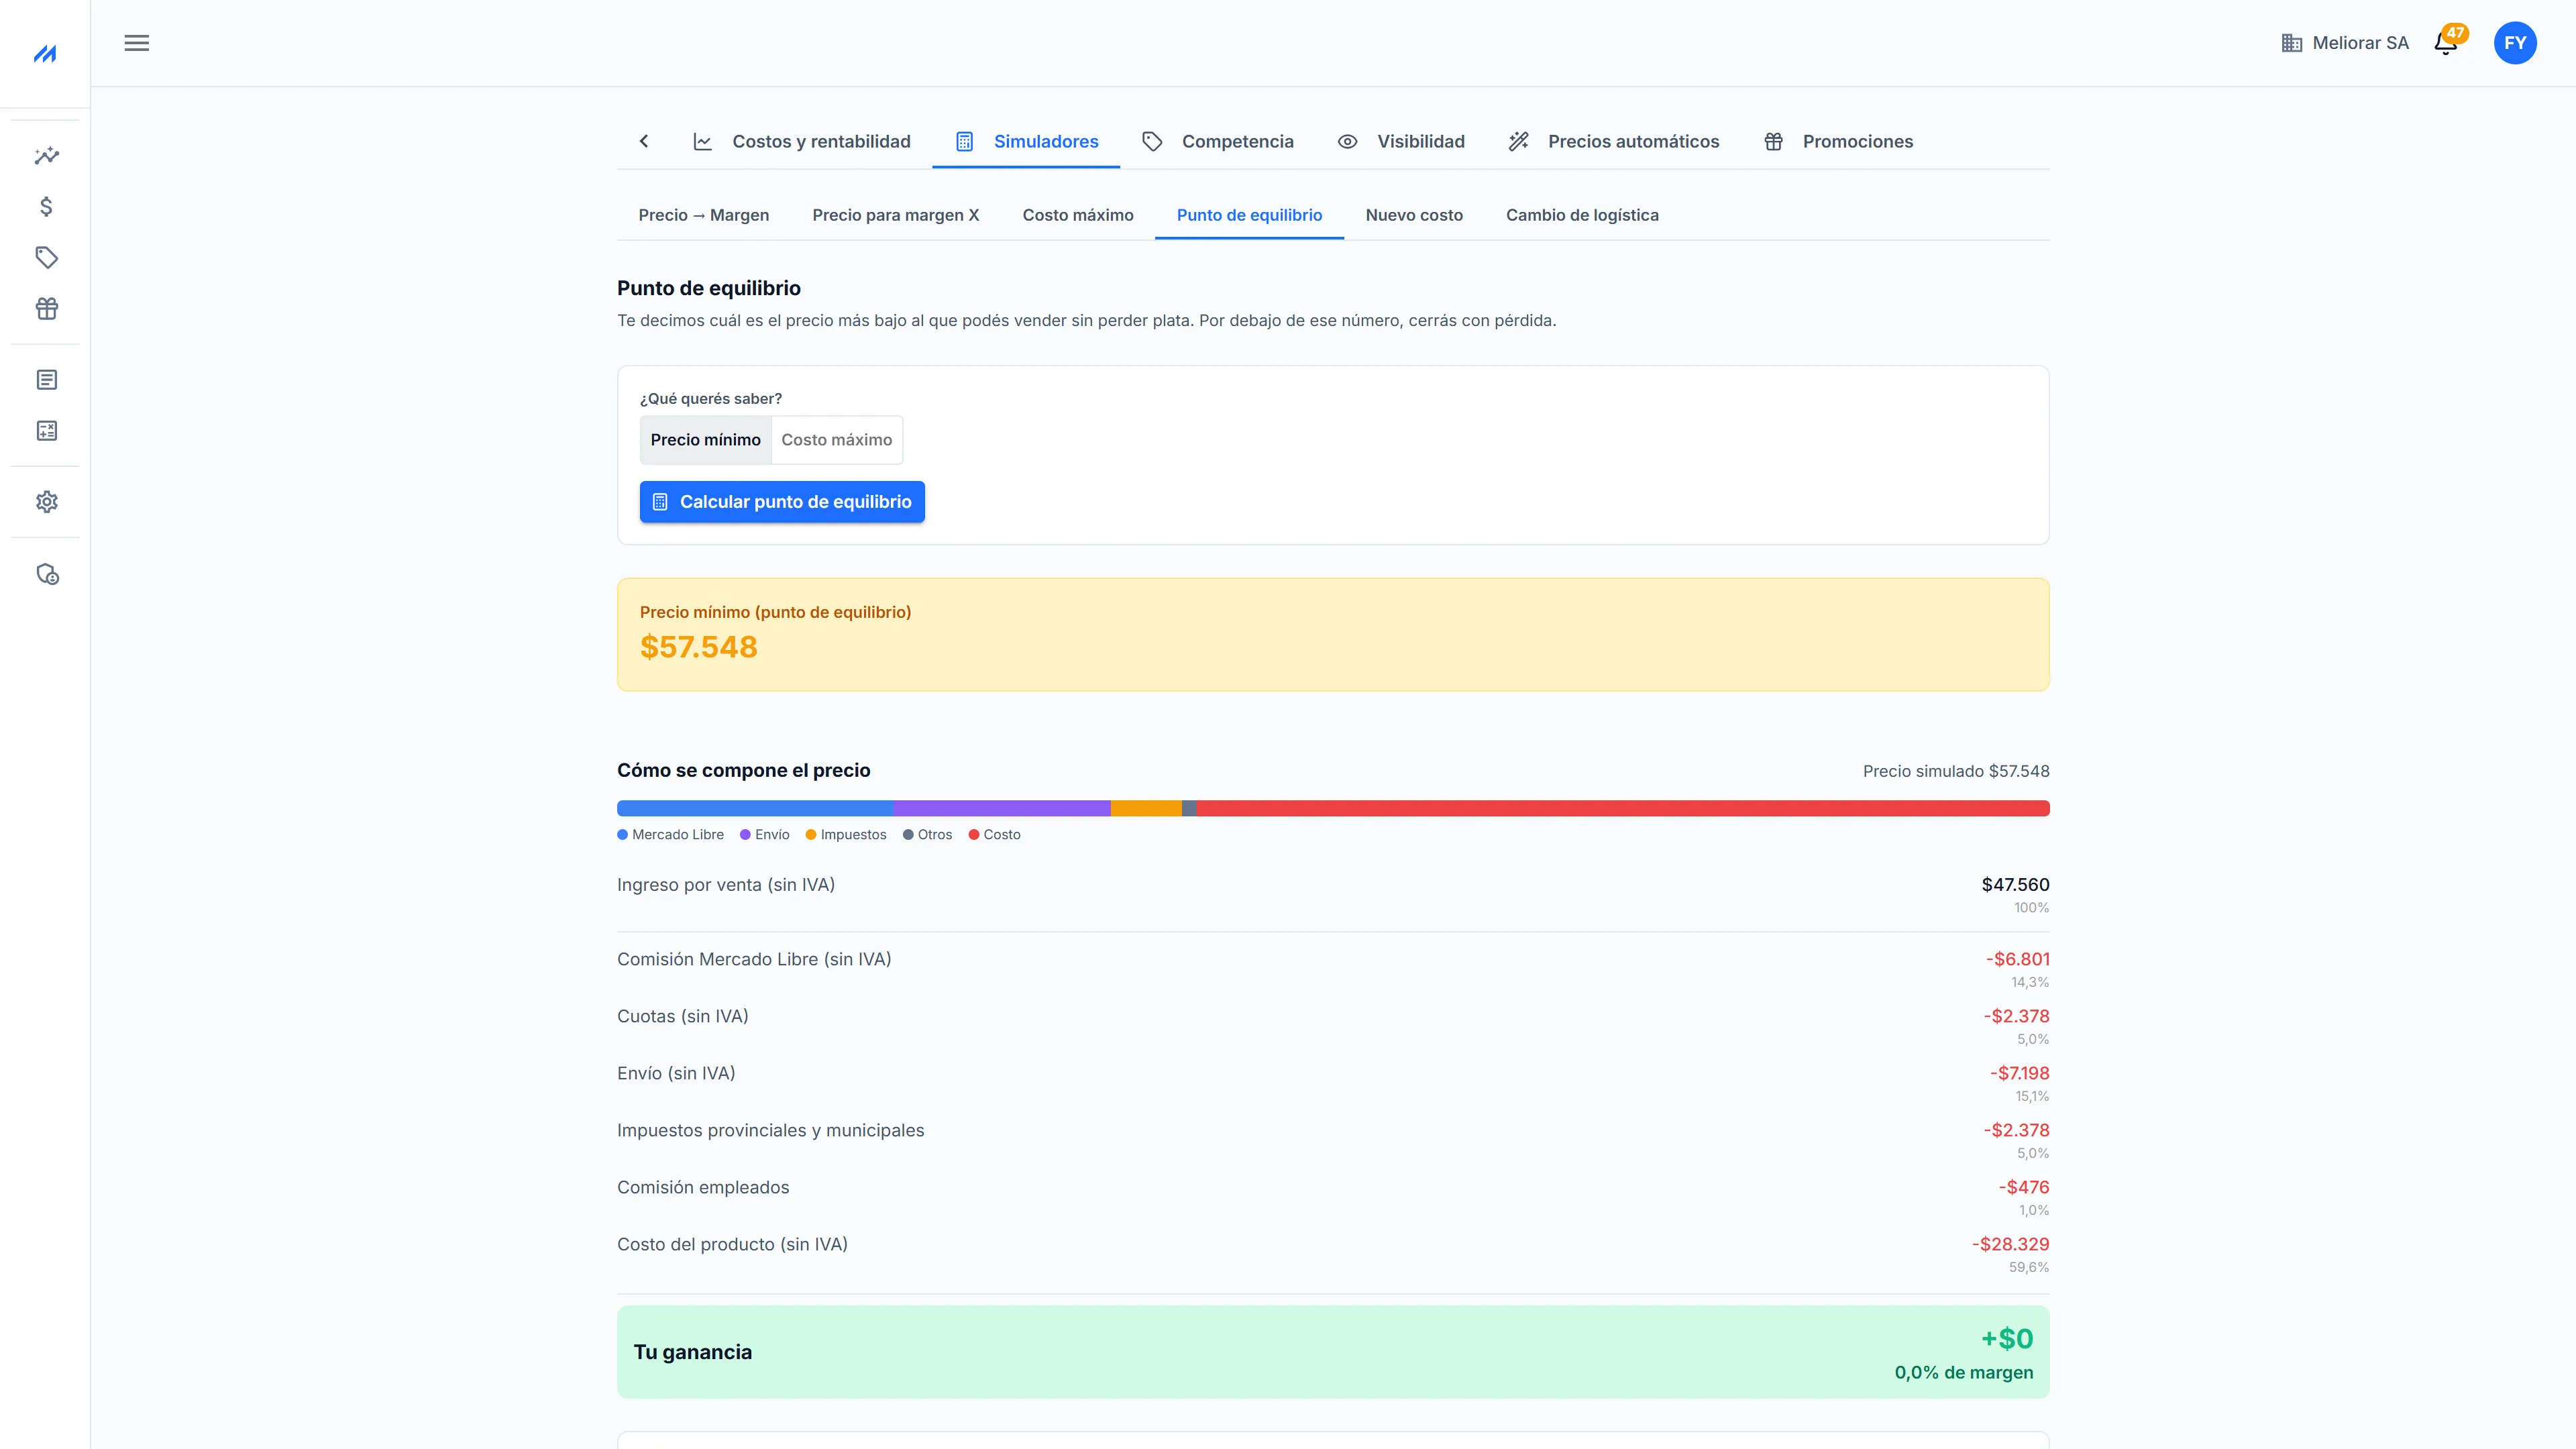Open the Visibilidad tab
Screen dimensions: 2576x1449
[1401, 142]
